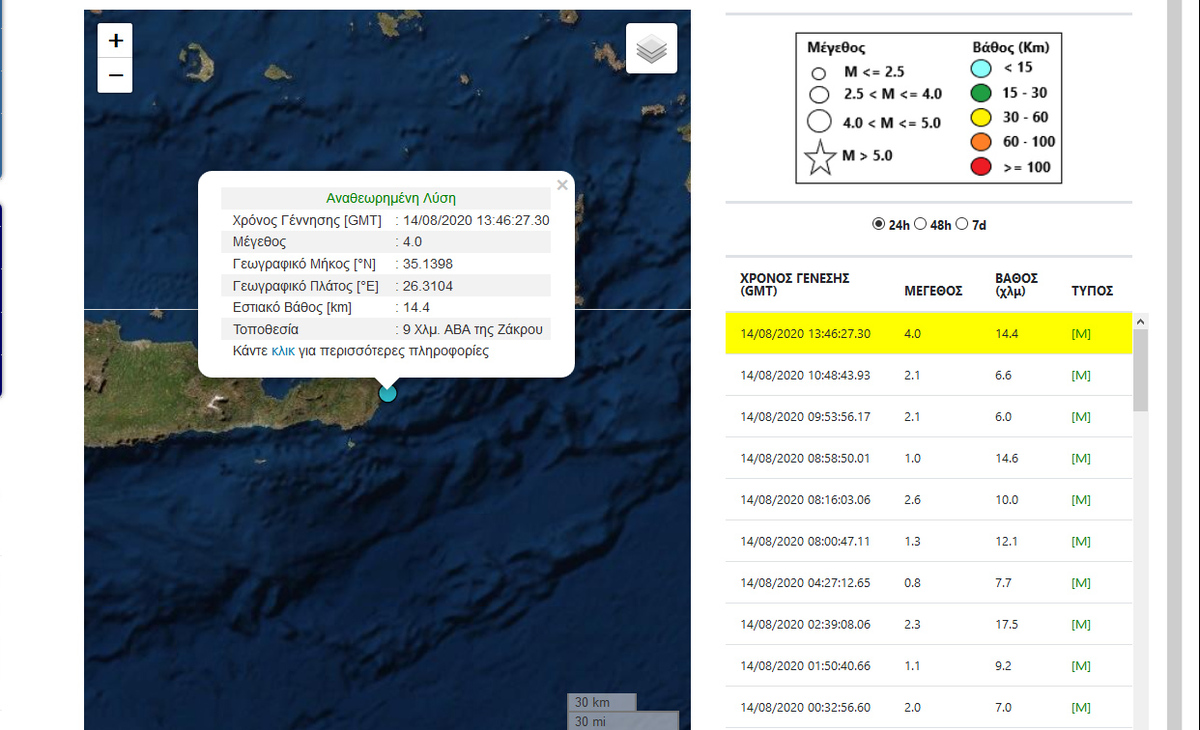Zoom in on the map
The width and height of the screenshot is (1200, 730).
(116, 41)
